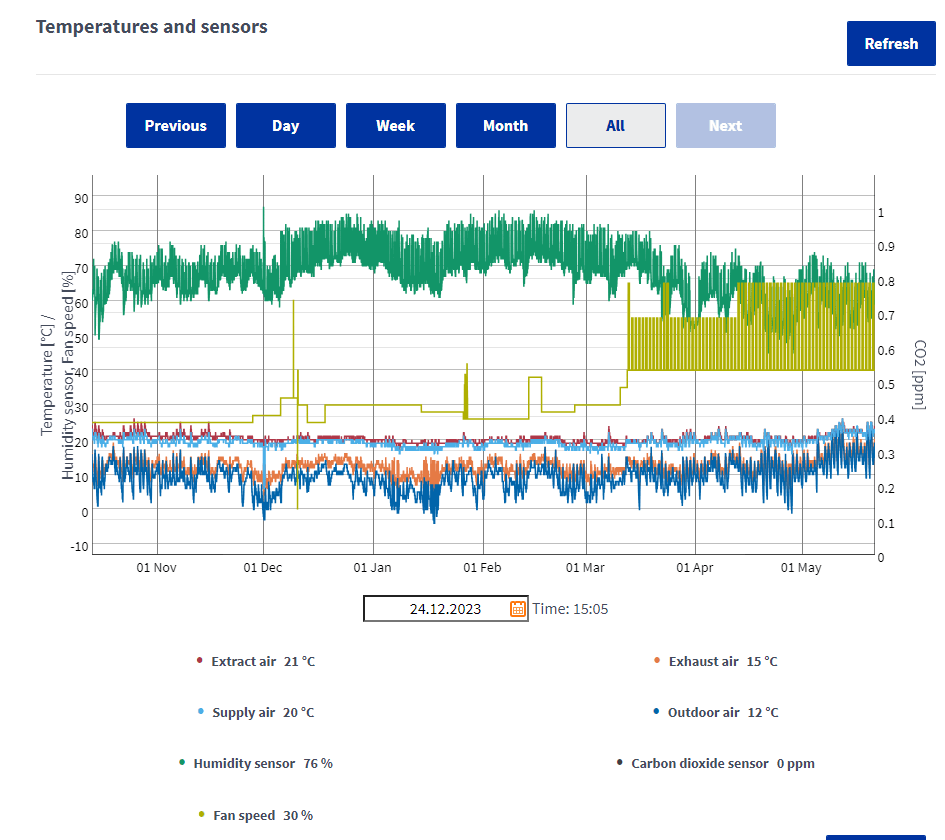Image resolution: width=945 pixels, height=840 pixels.
Task: Click the Refresh button
Action: coord(890,44)
